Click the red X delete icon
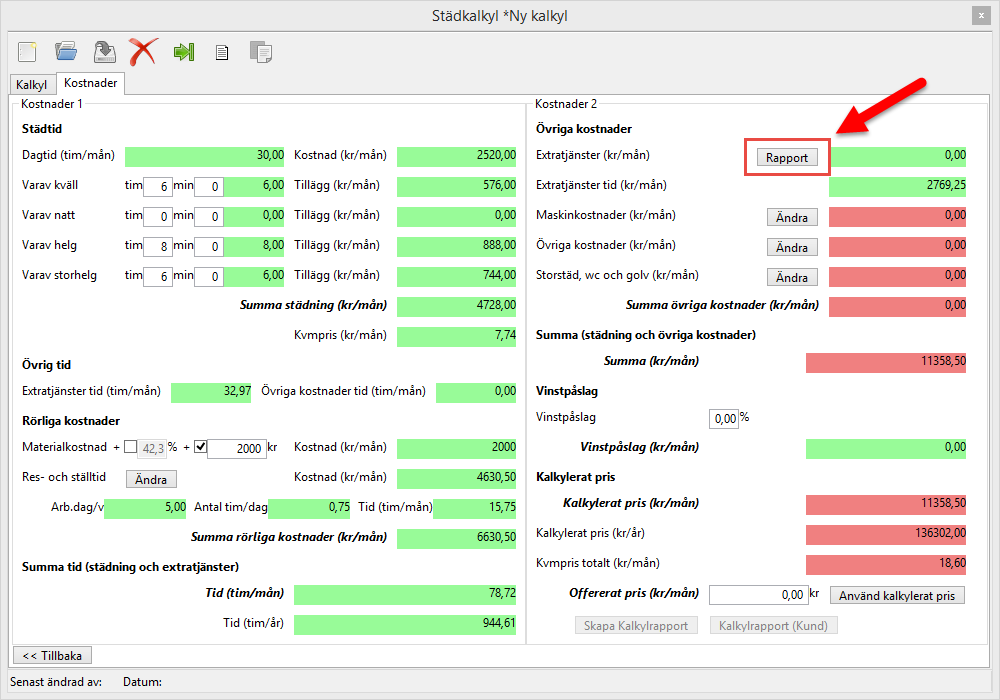The image size is (1000, 700). [x=143, y=51]
